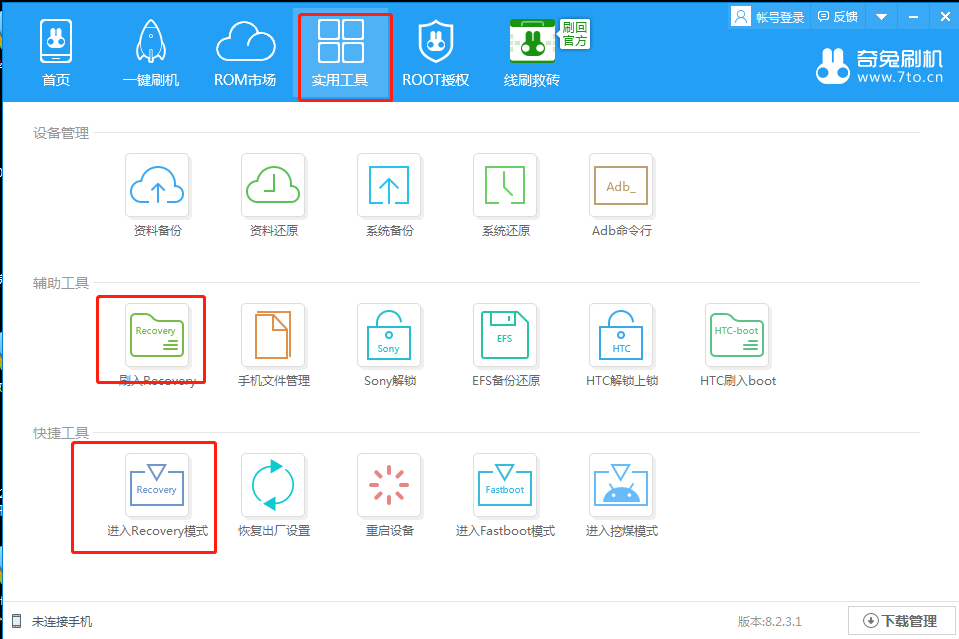959x639 pixels.
Task: Minimize the 奇兔刷机 window
Action: 913,17
